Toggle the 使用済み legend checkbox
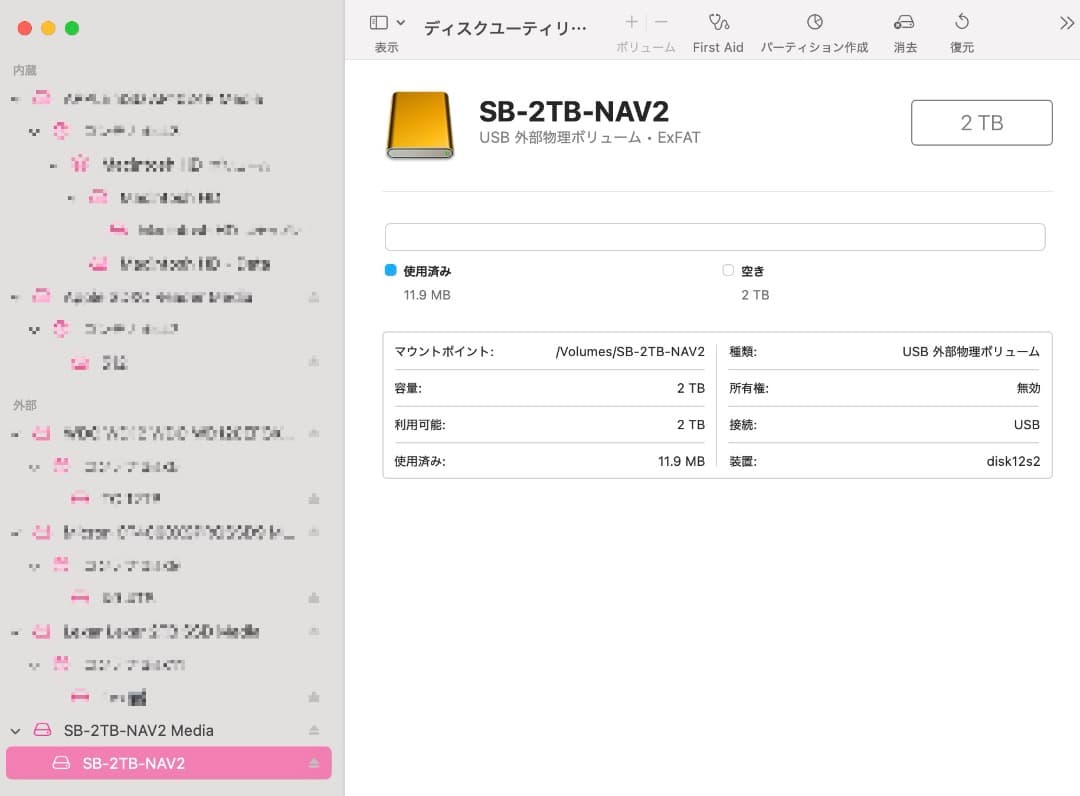The image size is (1080, 796). [x=389, y=270]
